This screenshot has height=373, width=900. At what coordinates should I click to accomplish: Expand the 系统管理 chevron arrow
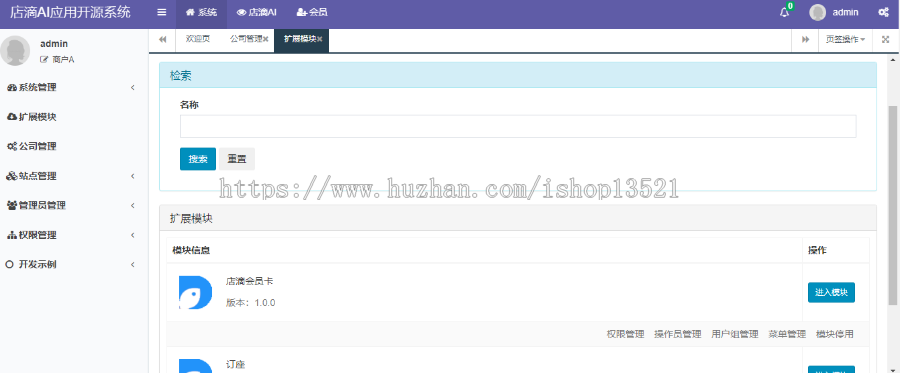133,88
